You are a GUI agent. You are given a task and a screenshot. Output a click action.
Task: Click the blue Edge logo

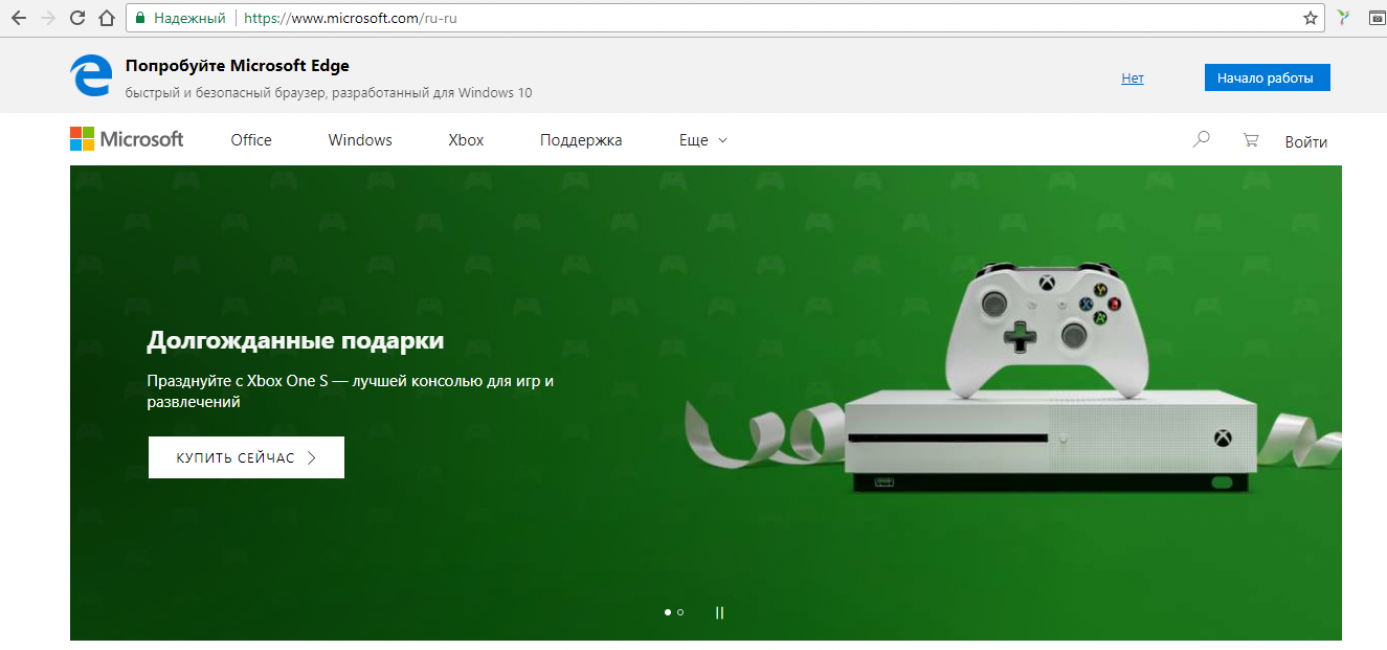point(90,76)
